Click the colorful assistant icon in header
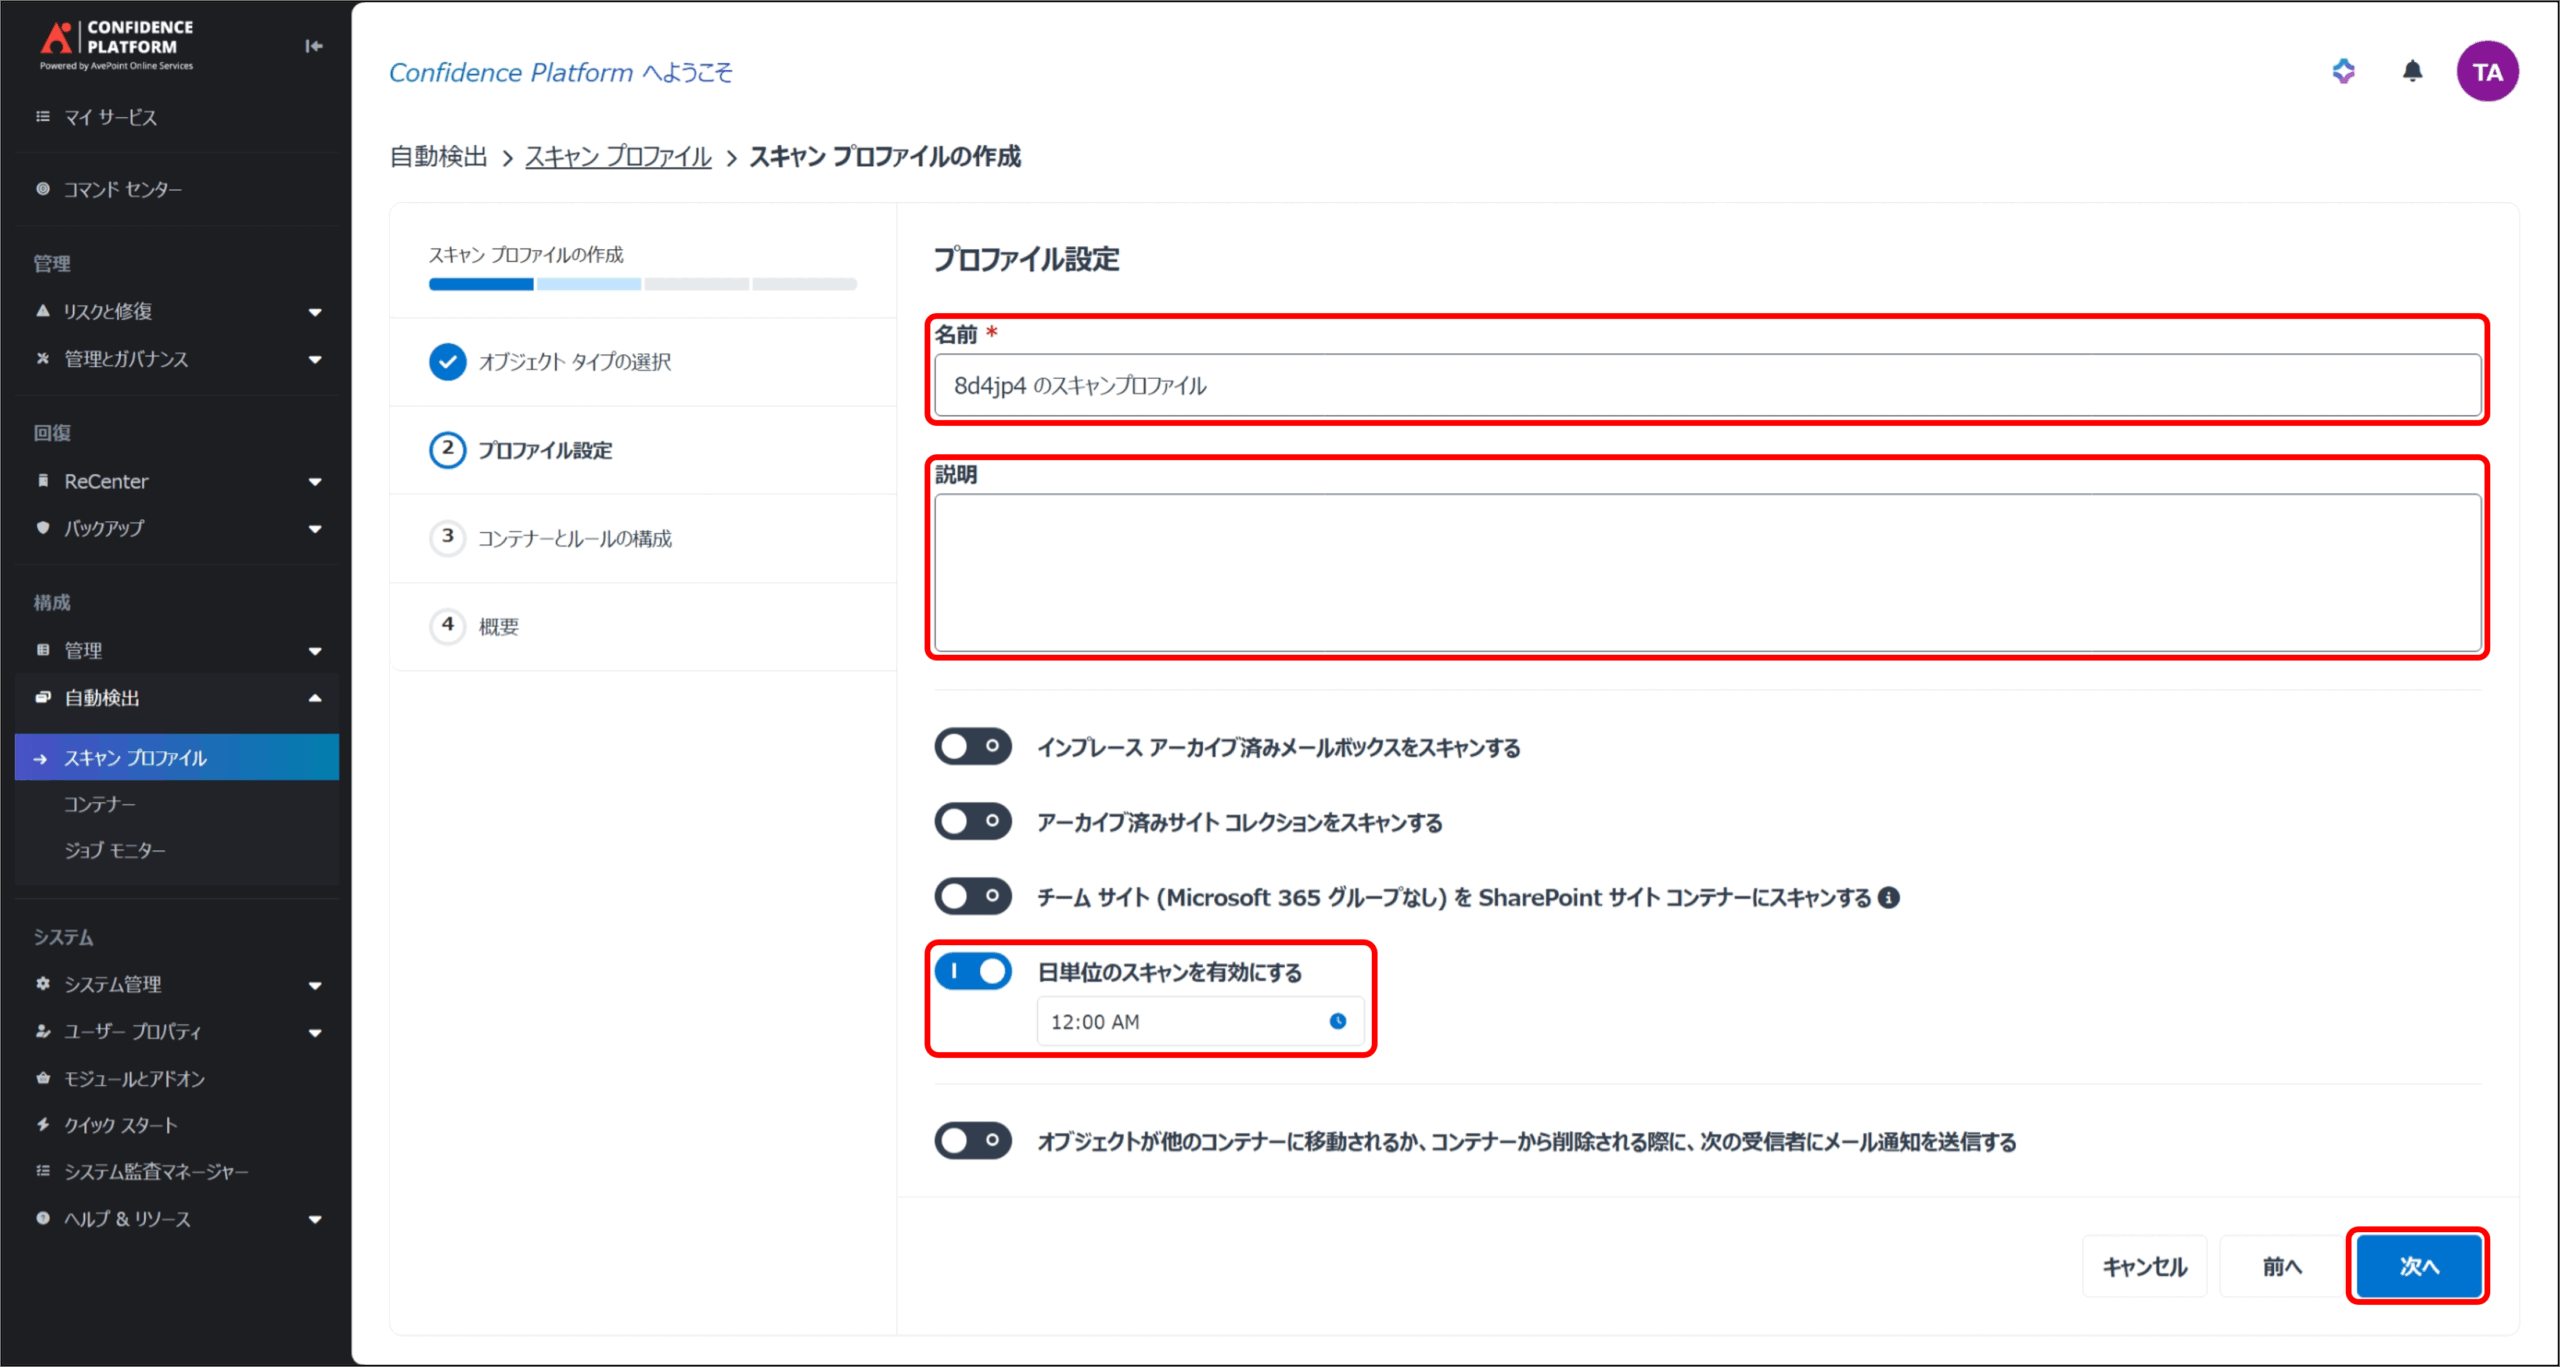This screenshot has height=1367, width=2560. point(2343,72)
